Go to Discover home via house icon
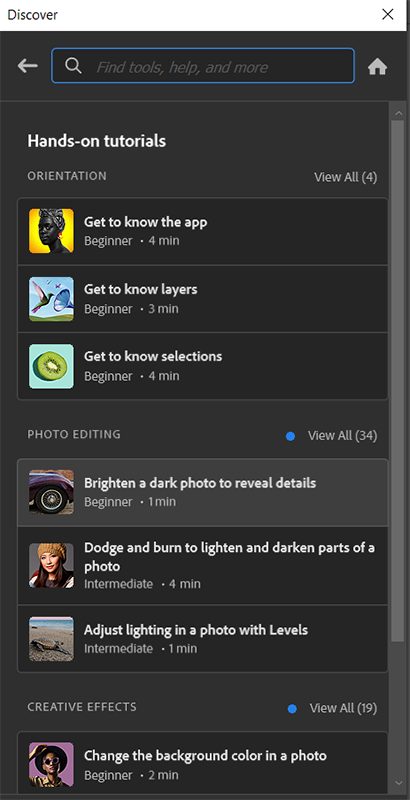 377,66
